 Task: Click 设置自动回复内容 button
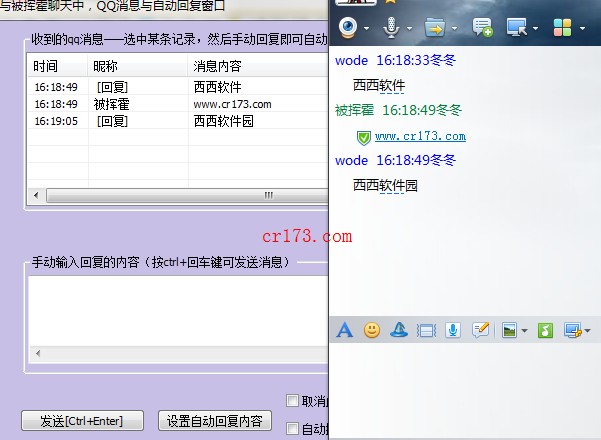coord(215,421)
